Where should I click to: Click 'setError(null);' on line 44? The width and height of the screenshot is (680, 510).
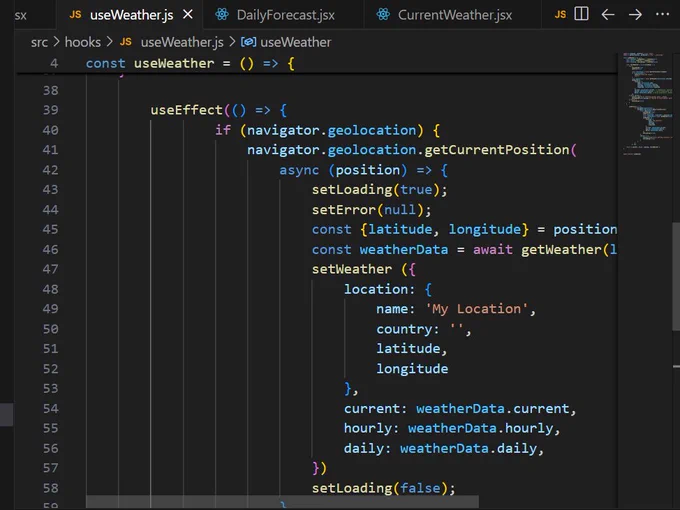pos(372,209)
